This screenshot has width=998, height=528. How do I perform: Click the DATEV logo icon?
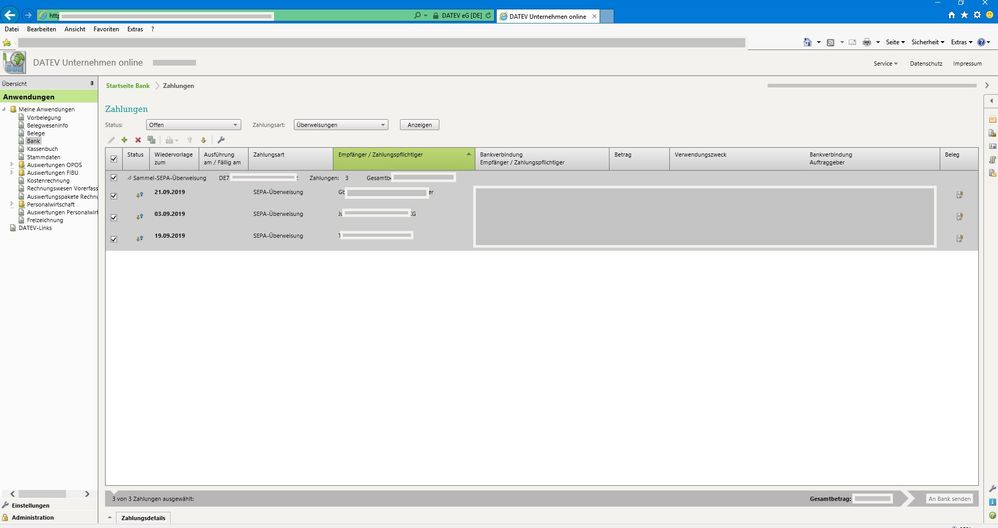tap(14, 62)
